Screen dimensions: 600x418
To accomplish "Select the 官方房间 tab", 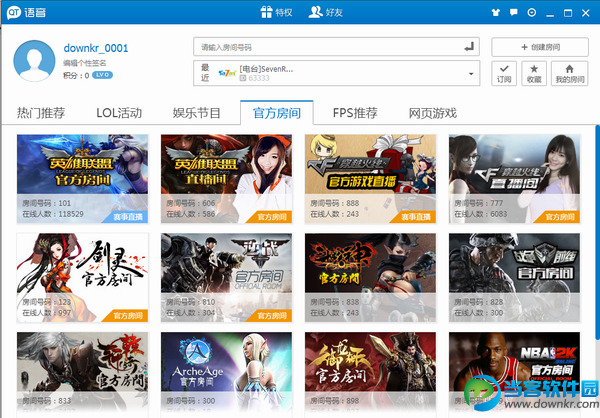I will [277, 113].
